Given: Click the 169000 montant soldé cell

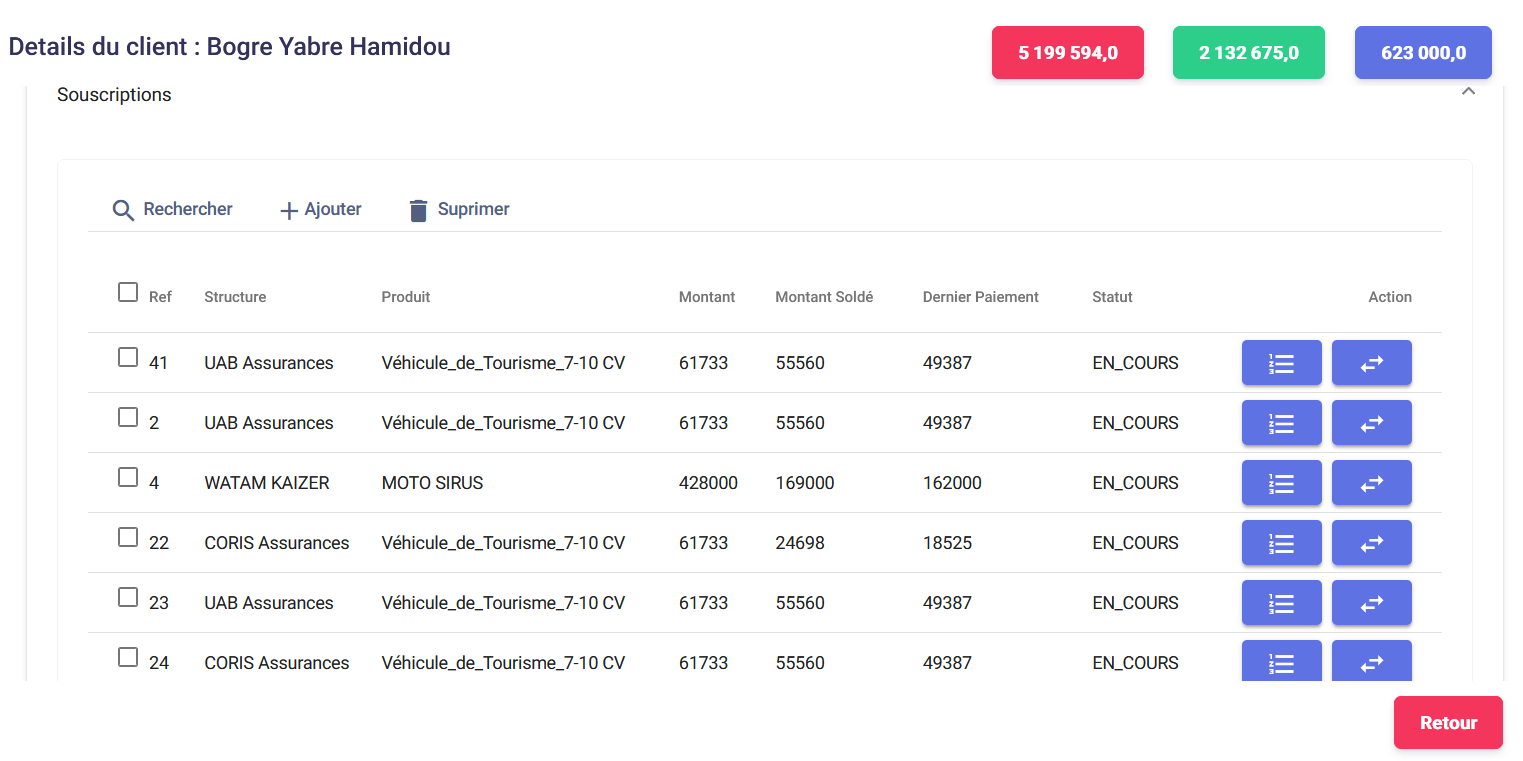Looking at the screenshot, I should point(805,483).
